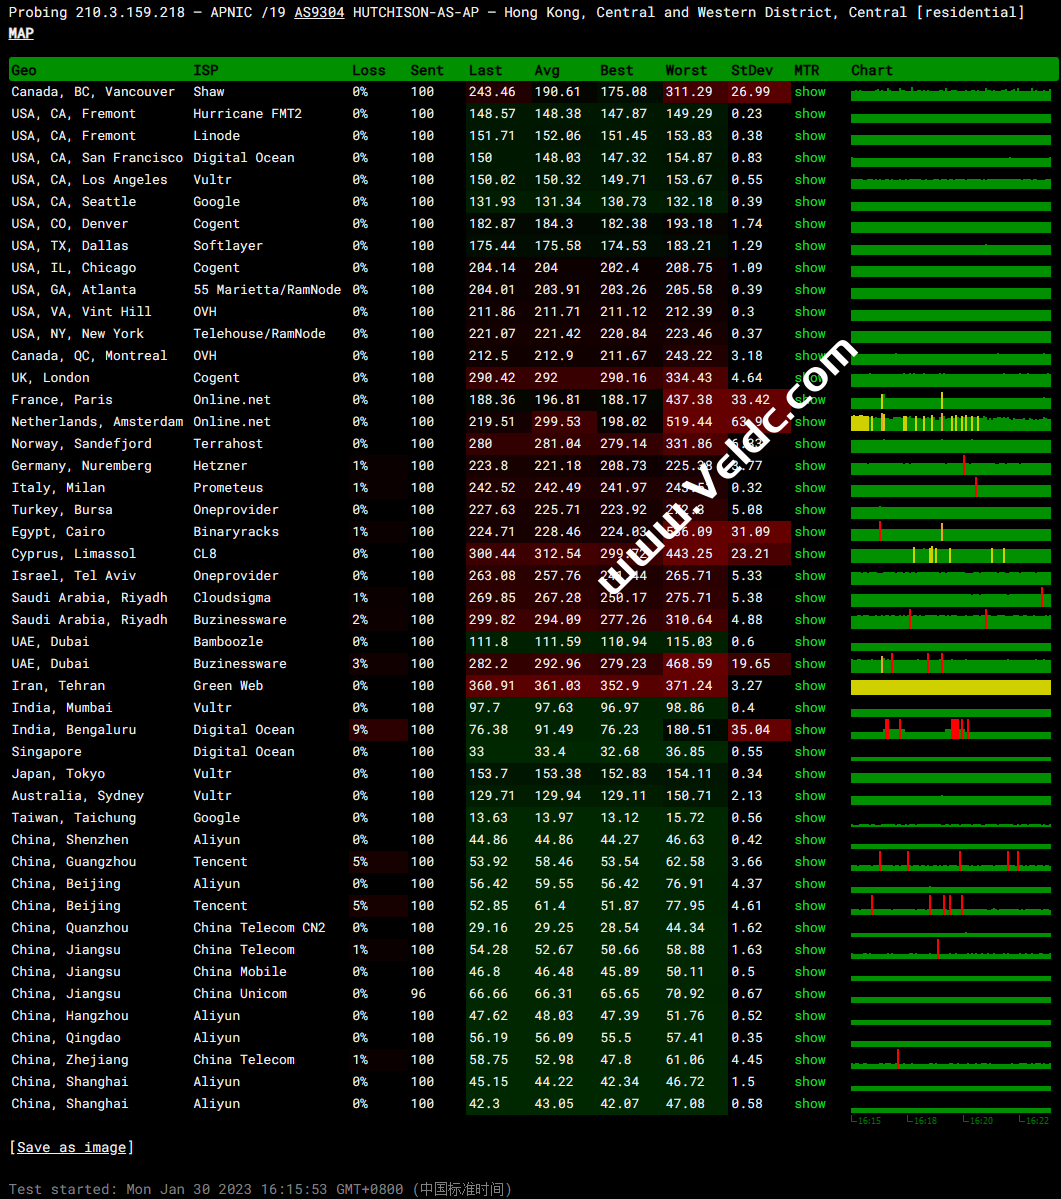Click the Geo column header
Image resolution: width=1061 pixels, height=1199 pixels.
24,70
